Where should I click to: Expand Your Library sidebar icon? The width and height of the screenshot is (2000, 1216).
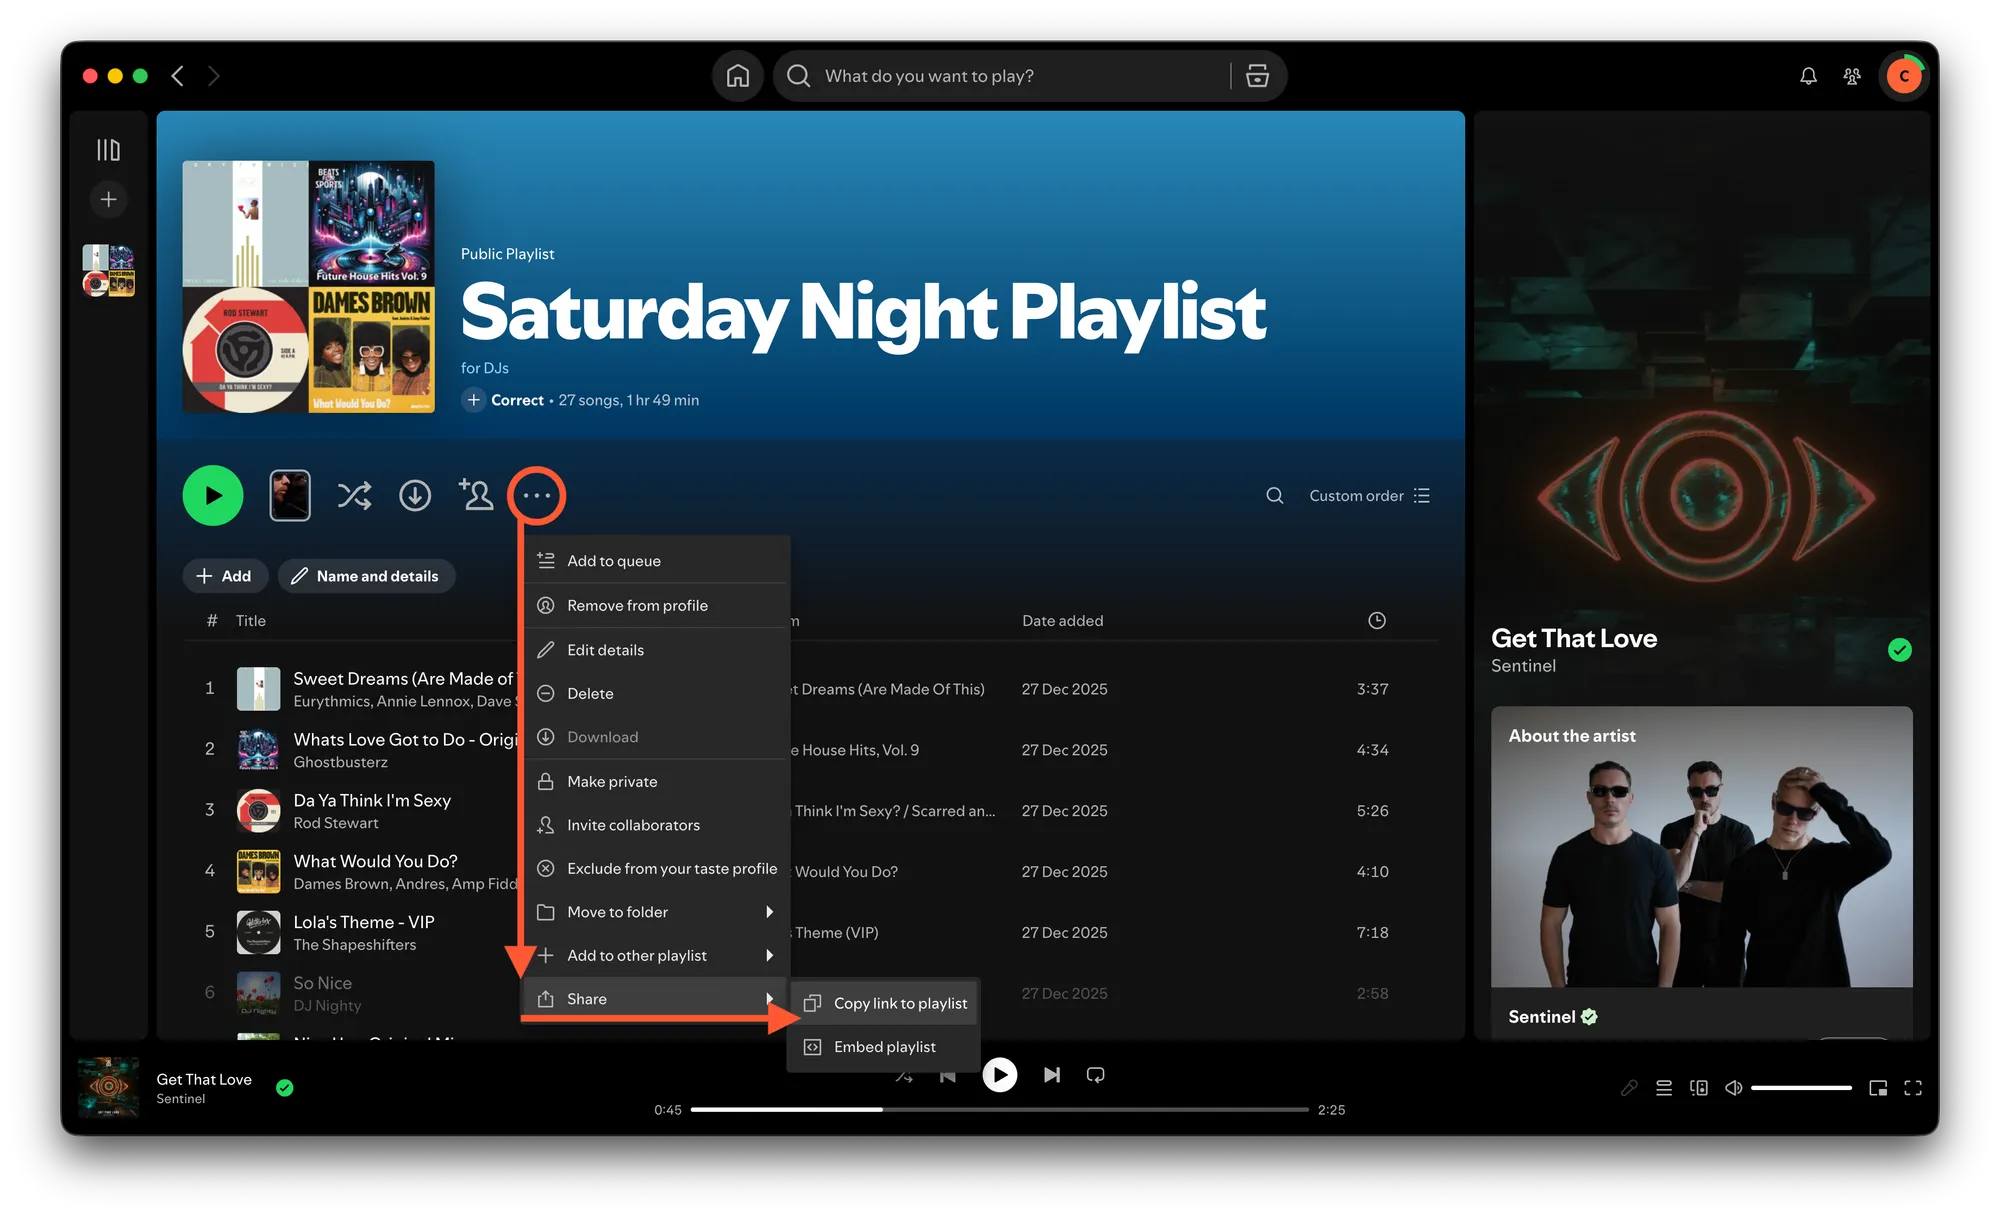coord(108,150)
